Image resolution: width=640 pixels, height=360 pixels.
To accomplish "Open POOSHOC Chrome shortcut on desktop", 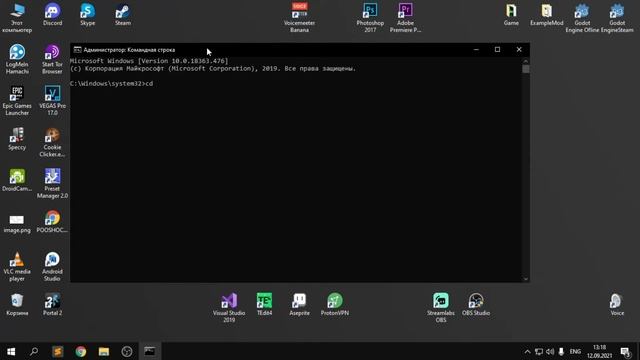I will [x=52, y=221].
